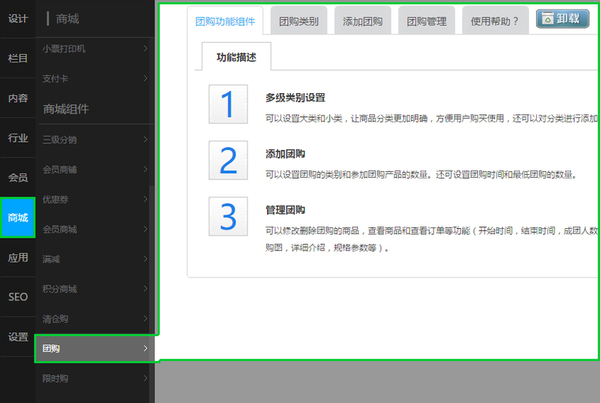Expand chevron beside 会员商城

coord(145,229)
